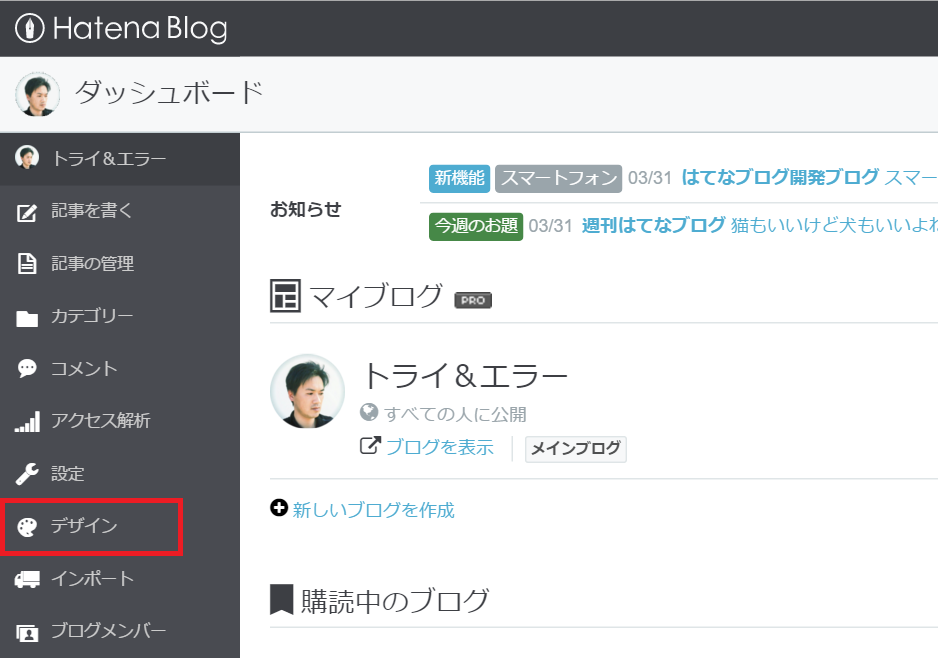
Task: Click the profile avatar beside ダッシュボード
Action: [x=37, y=94]
